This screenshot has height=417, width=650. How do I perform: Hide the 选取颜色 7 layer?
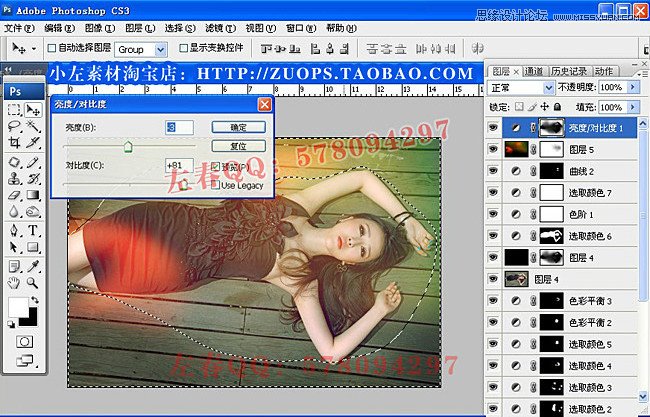pyautogui.click(x=493, y=192)
